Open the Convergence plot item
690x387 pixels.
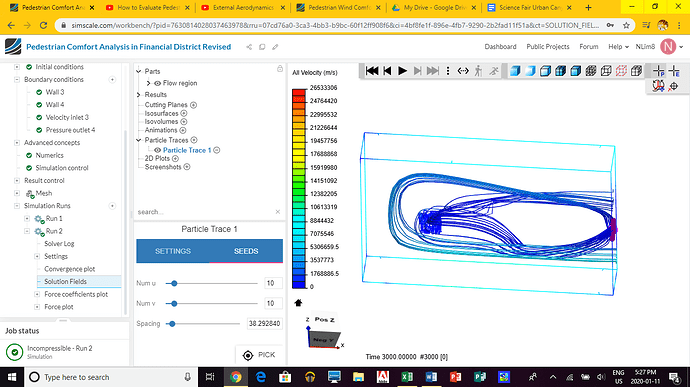[x=70, y=269]
